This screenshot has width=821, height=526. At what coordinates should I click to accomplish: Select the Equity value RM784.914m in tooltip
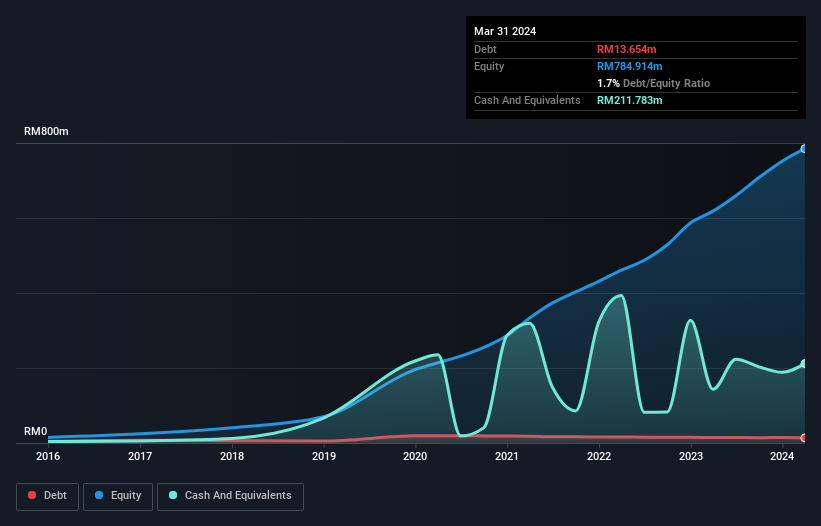(x=629, y=66)
